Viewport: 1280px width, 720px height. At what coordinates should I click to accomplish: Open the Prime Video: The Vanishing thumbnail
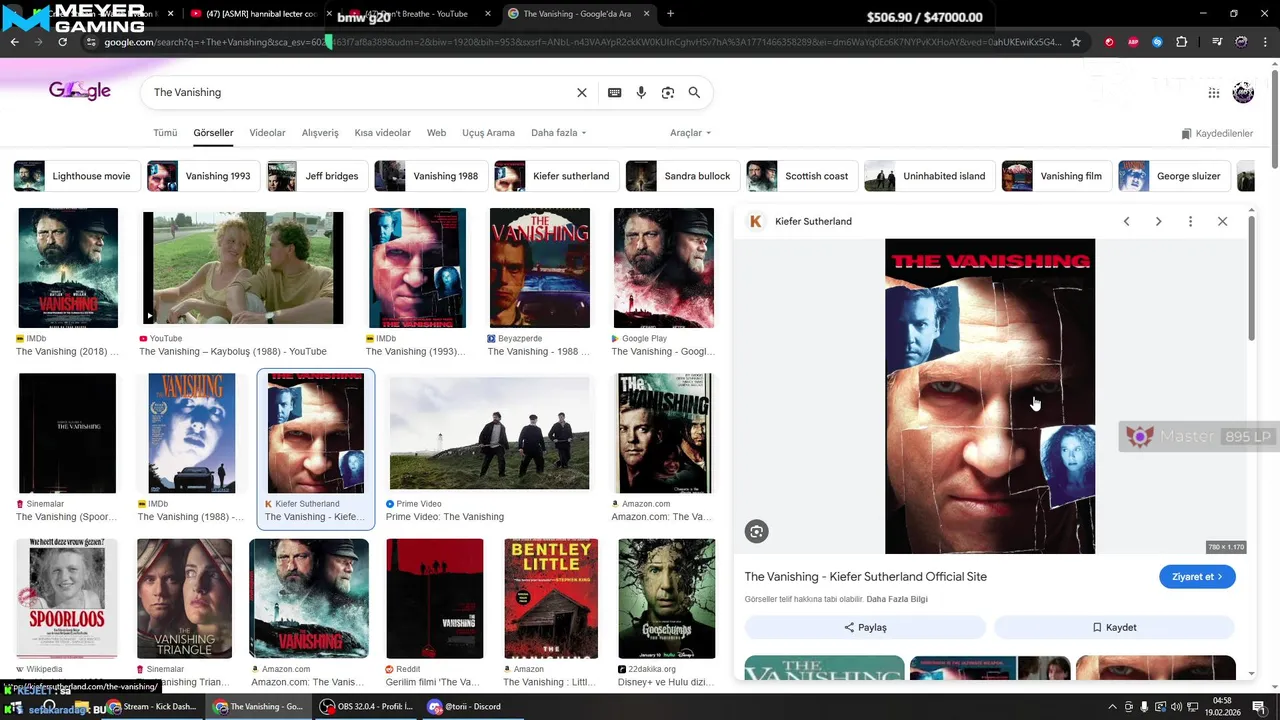click(x=489, y=433)
